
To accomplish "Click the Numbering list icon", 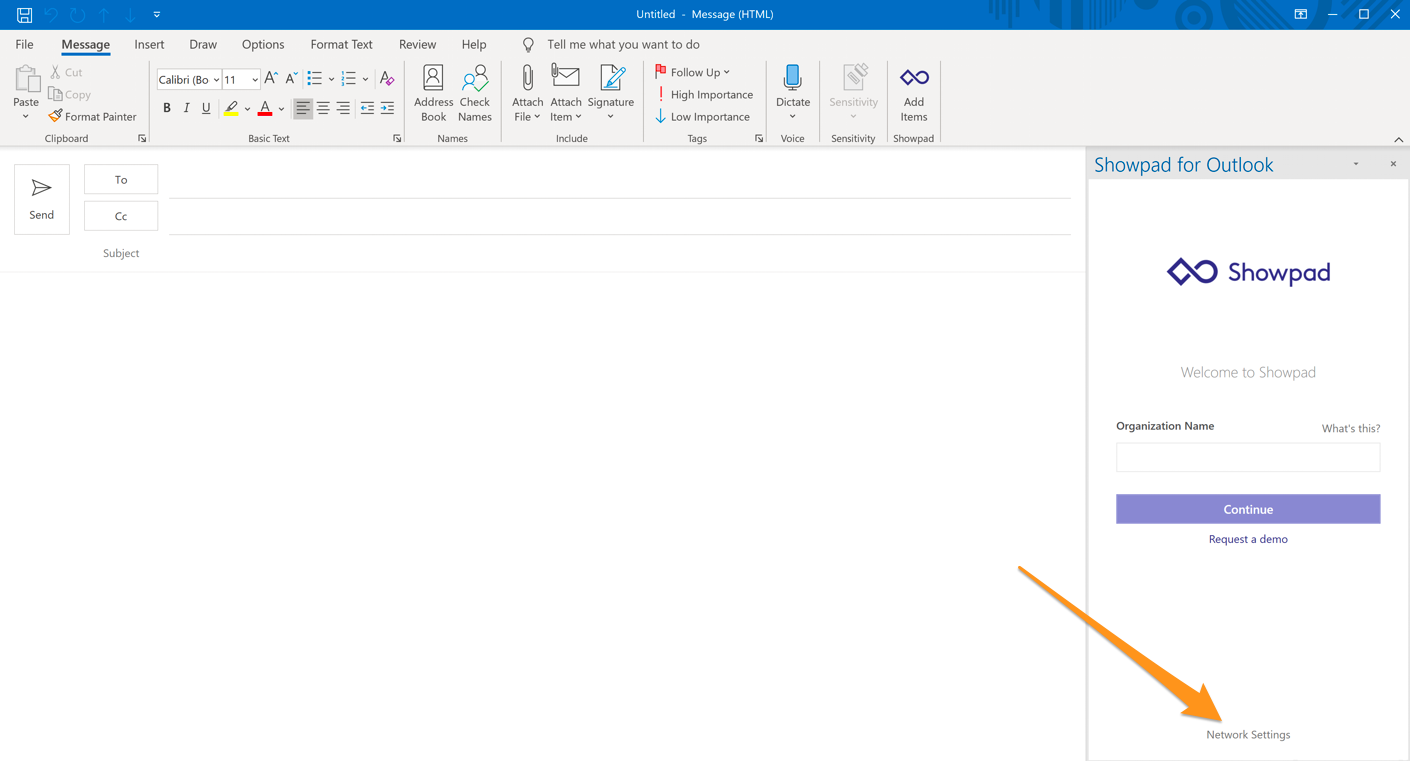I will click(x=348, y=79).
